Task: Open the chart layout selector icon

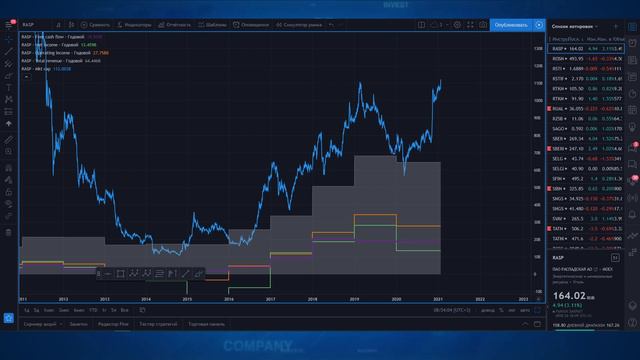Action: tap(421, 25)
